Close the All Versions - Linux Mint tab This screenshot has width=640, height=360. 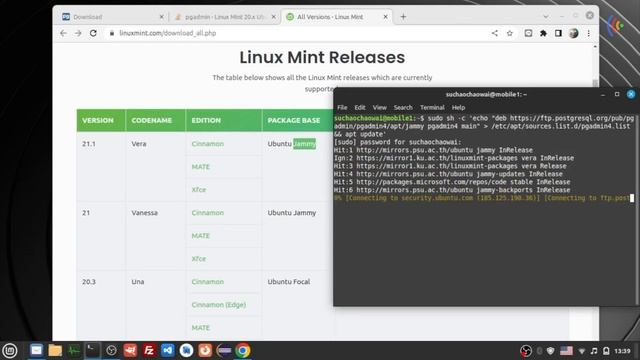[385, 17]
